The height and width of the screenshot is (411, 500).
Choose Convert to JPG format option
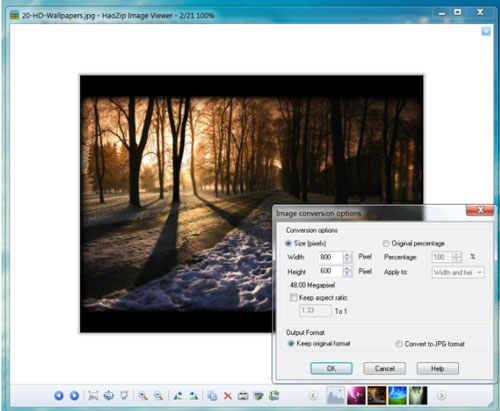coord(399,344)
